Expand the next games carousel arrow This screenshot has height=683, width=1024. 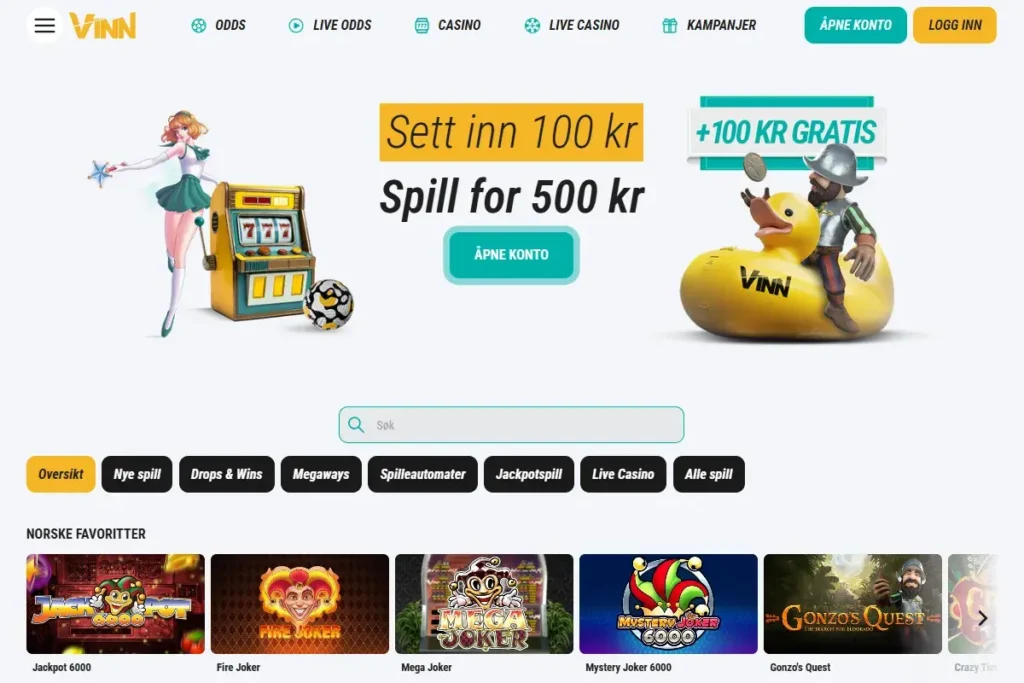pyautogui.click(x=982, y=618)
